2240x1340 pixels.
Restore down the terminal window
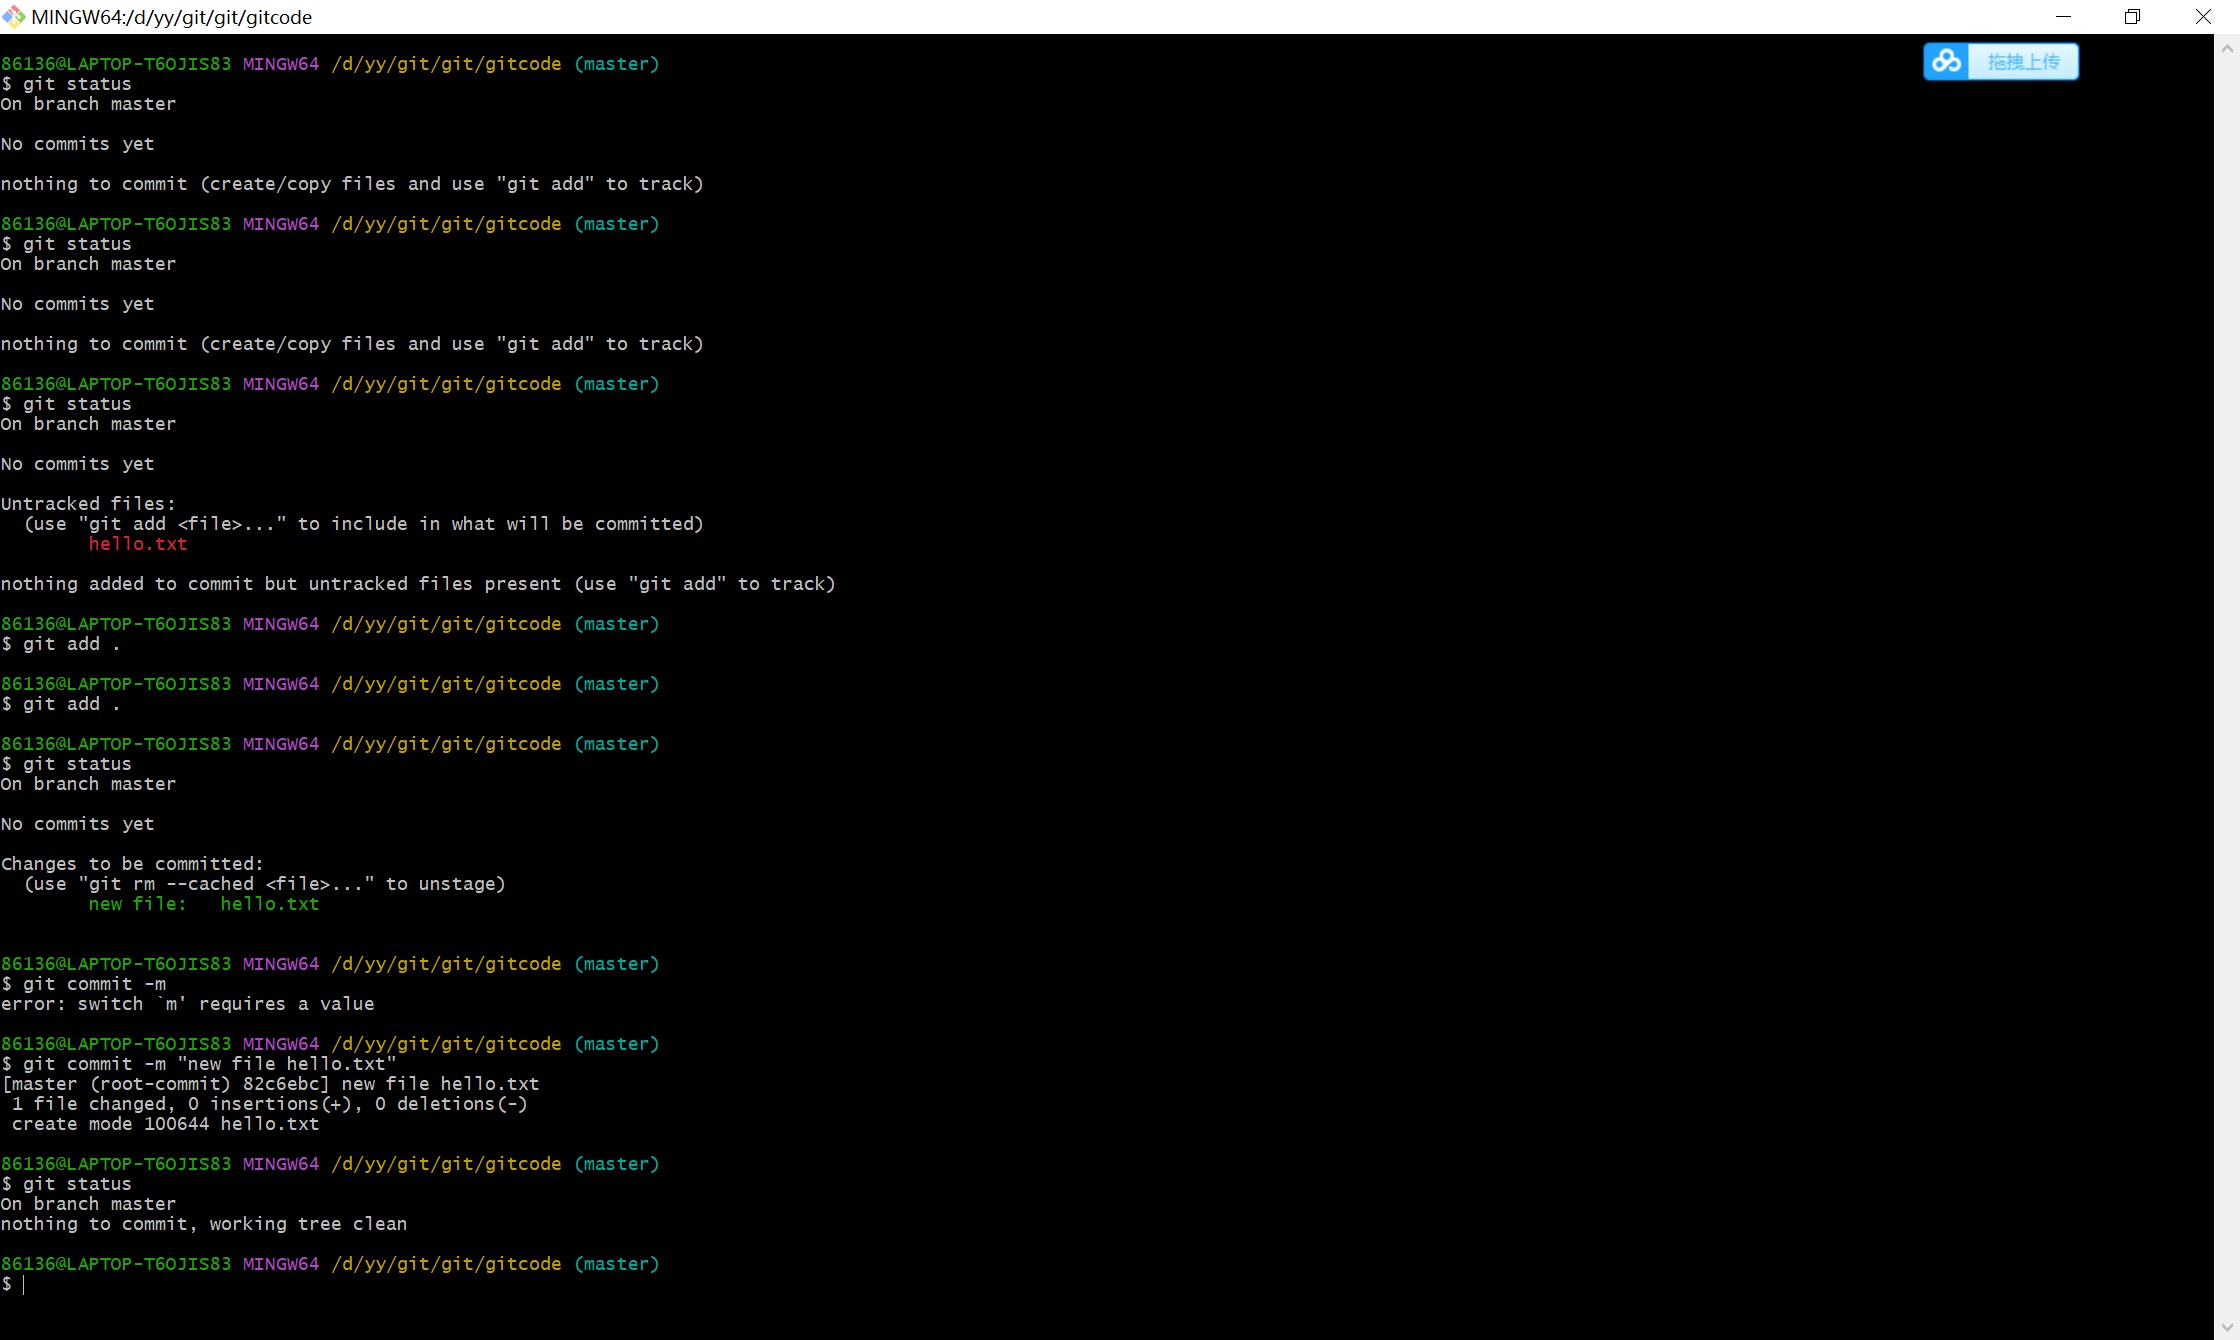[2132, 17]
